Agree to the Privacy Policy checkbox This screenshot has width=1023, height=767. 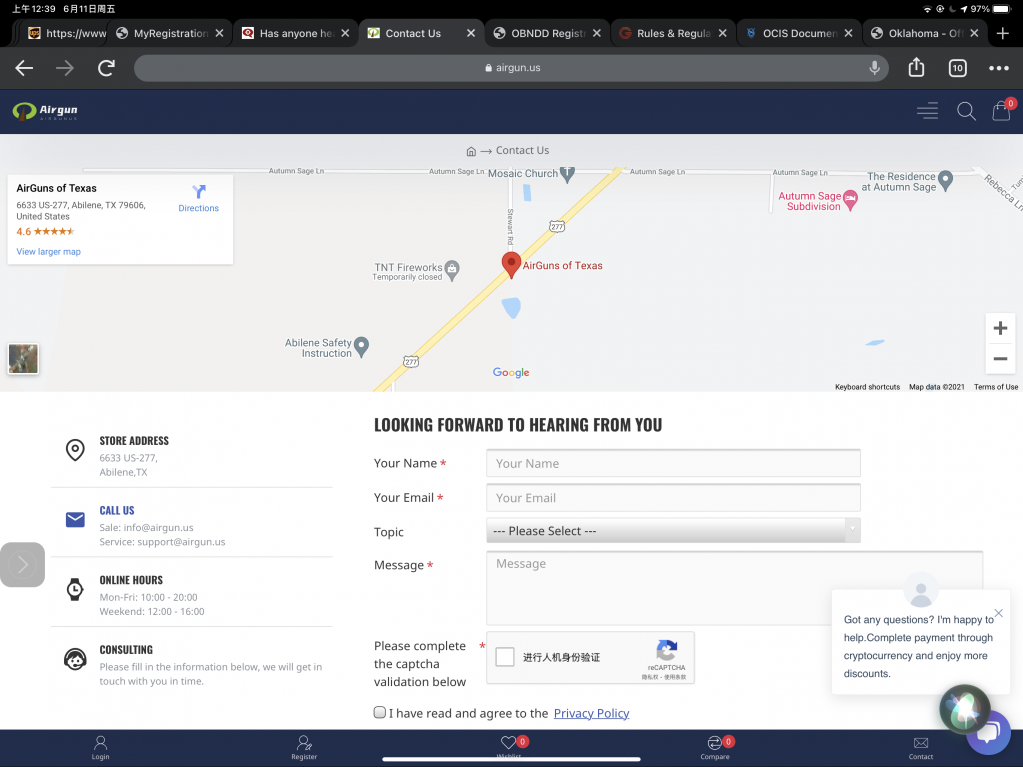(380, 712)
